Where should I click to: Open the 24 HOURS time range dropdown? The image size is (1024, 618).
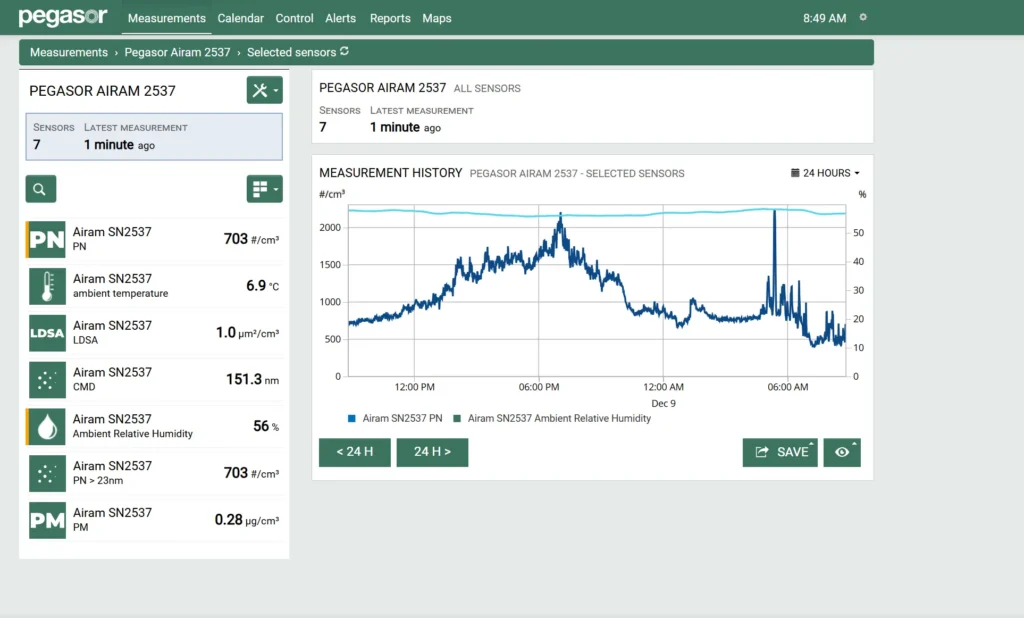point(825,173)
